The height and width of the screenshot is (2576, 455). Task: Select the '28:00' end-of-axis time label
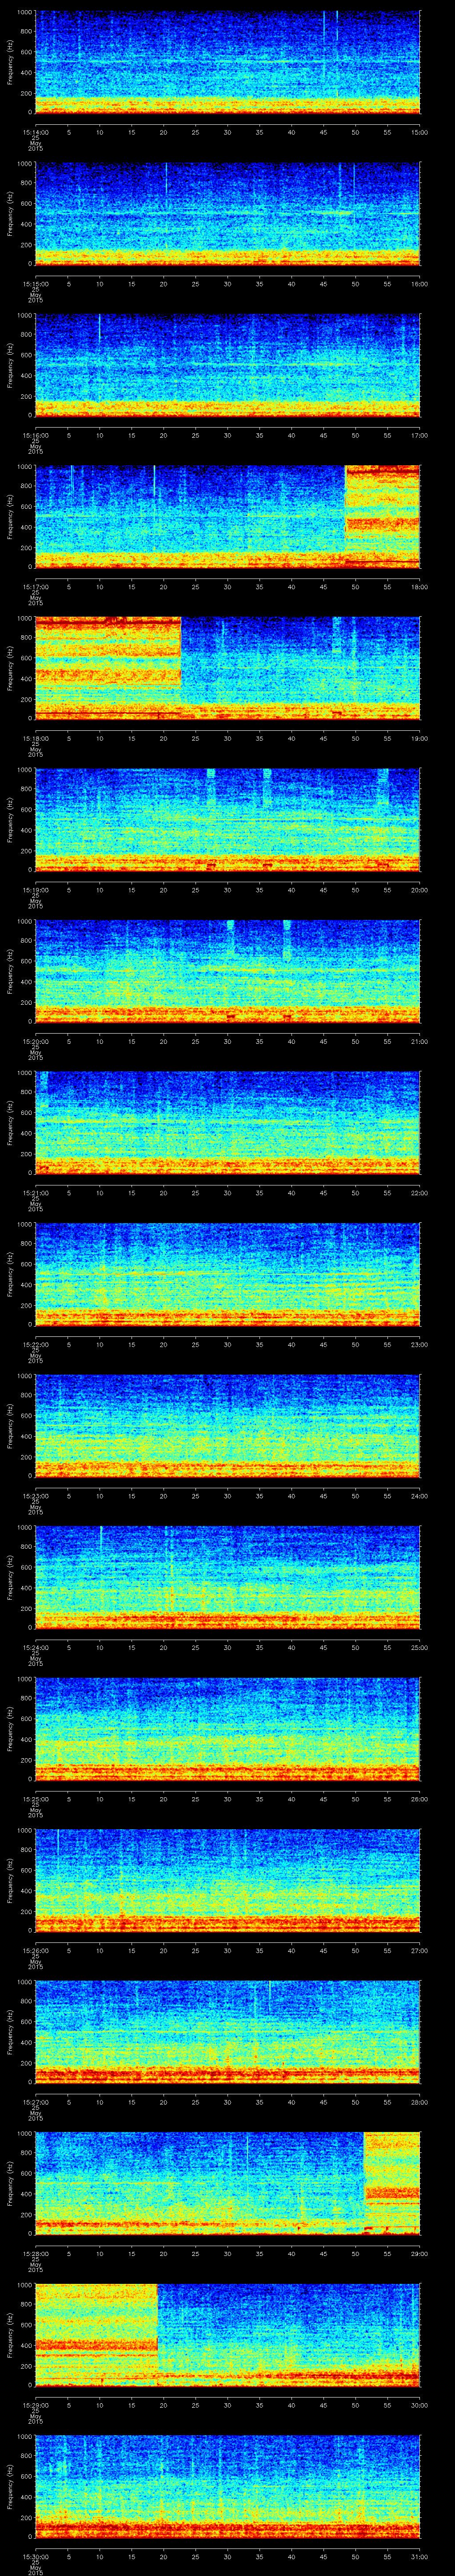[420, 2103]
